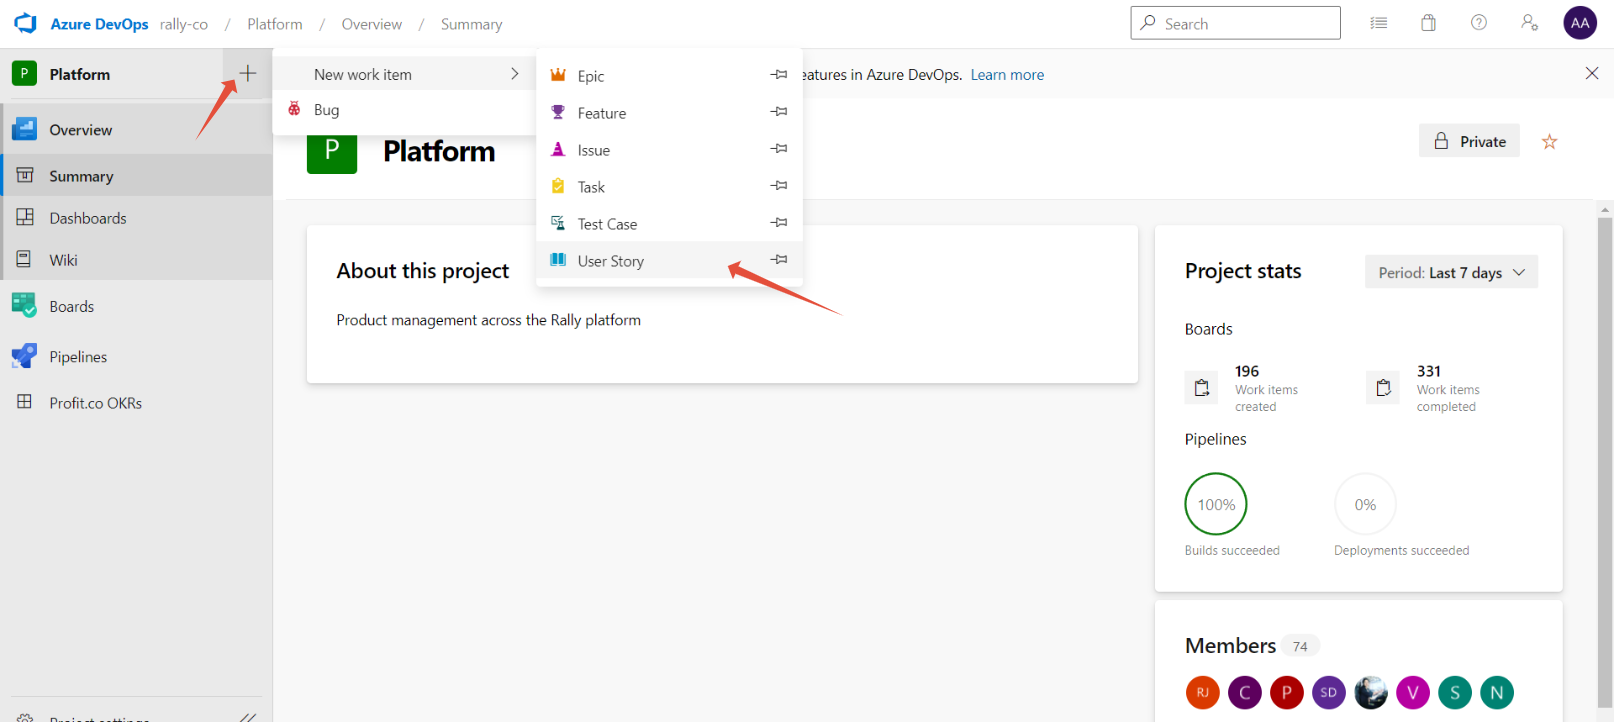Go to Platform breadcrumb link
The image size is (1614, 722).
point(275,24)
